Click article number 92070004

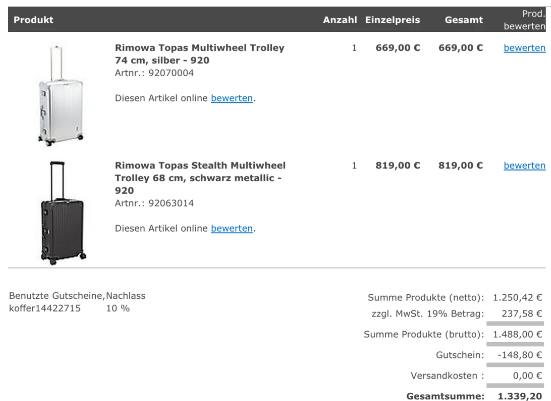(171, 73)
